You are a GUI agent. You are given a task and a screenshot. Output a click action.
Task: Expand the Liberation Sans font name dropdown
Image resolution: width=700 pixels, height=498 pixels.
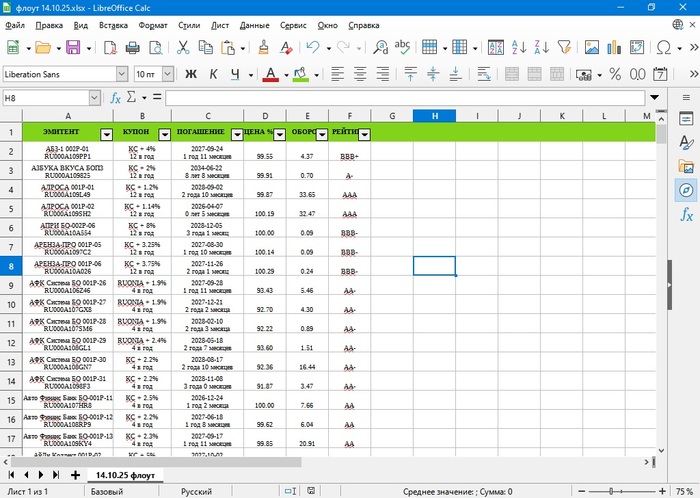coord(122,74)
